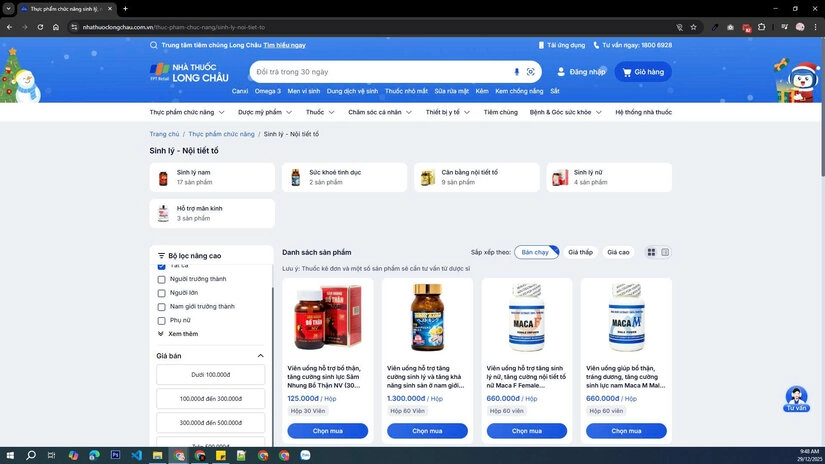
Task: Click Tìm hiểu ngay link
Action: coord(285,45)
